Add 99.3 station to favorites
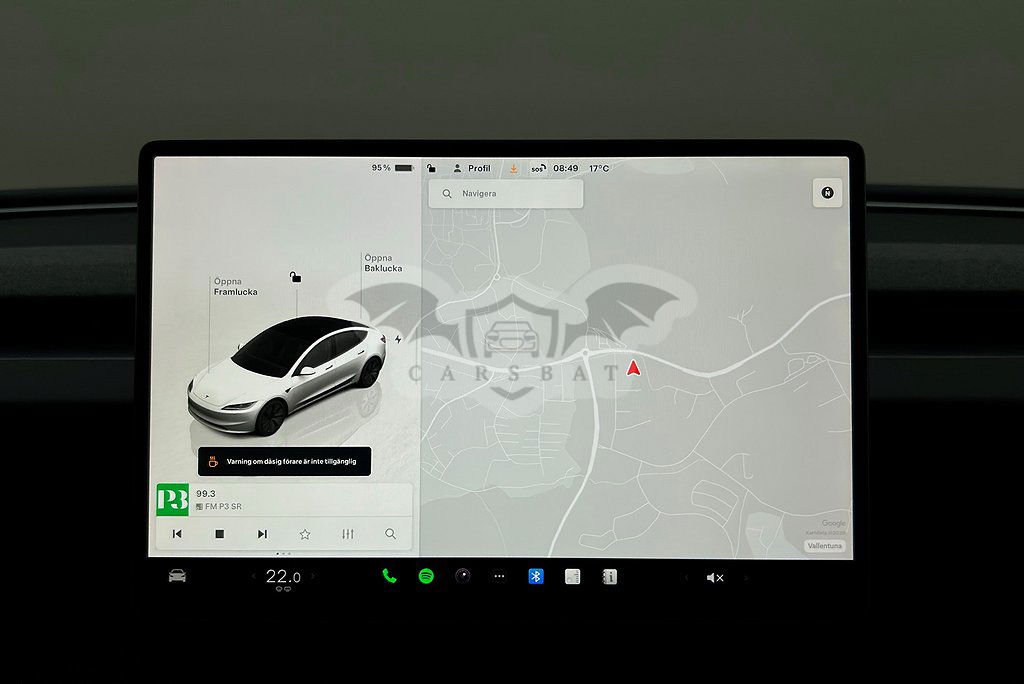The width and height of the screenshot is (1024, 684). (305, 534)
